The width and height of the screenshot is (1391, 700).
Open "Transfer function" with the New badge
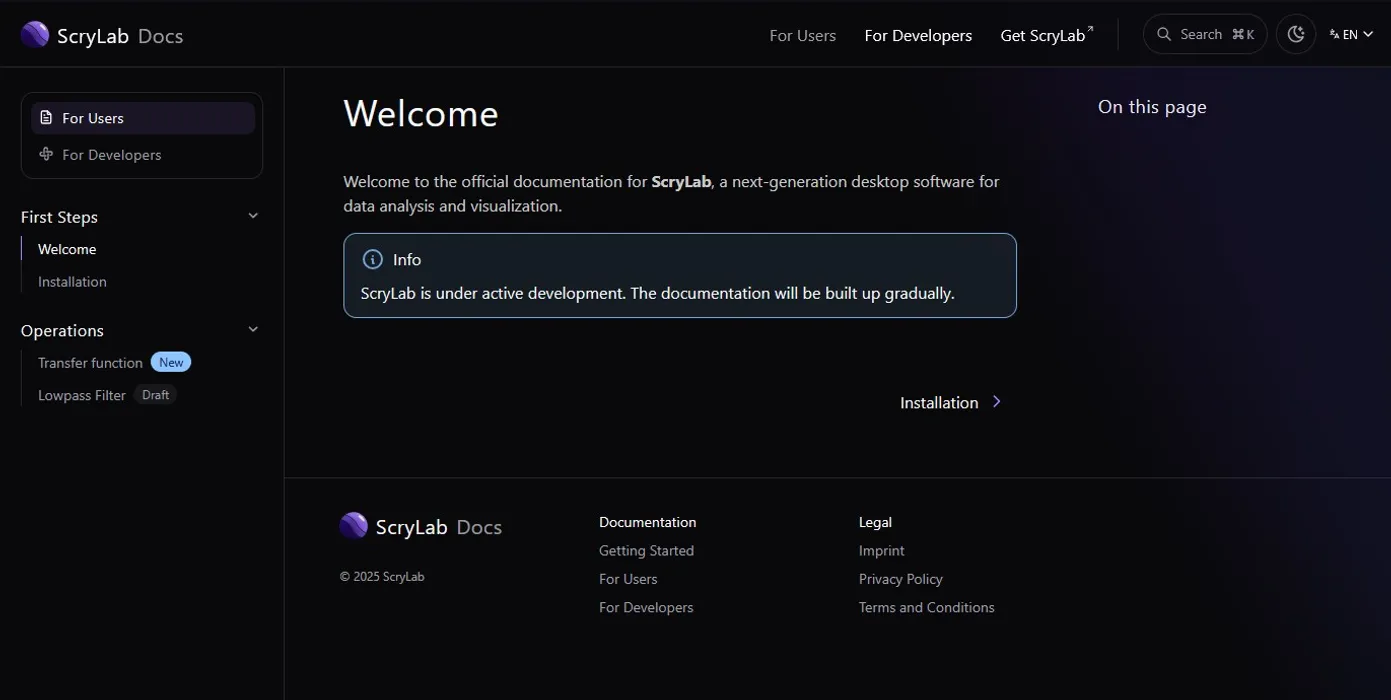91,362
